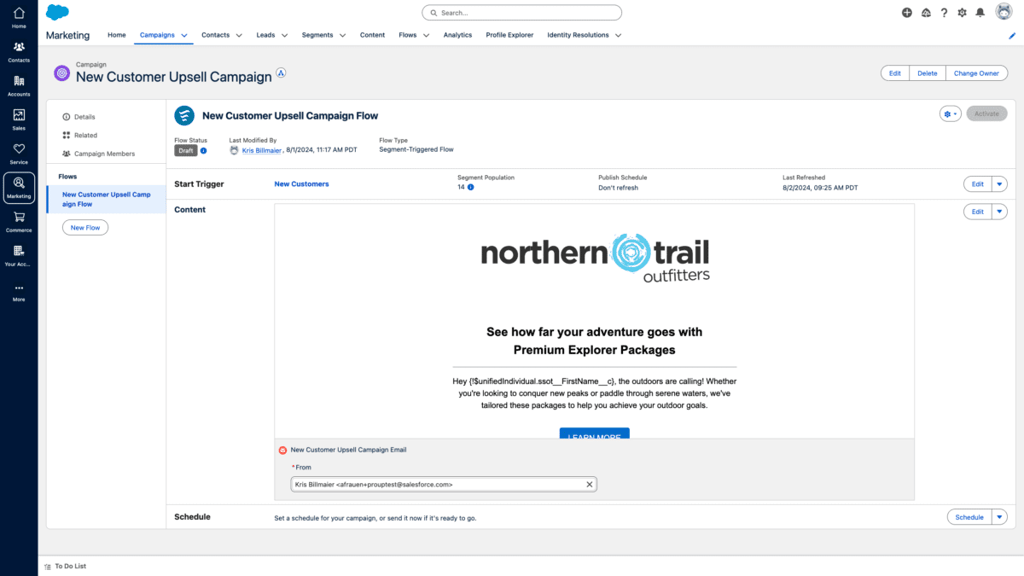This screenshot has width=1024, height=576.
Task: Open dropdown next to Content Edit
Action: 999,212
